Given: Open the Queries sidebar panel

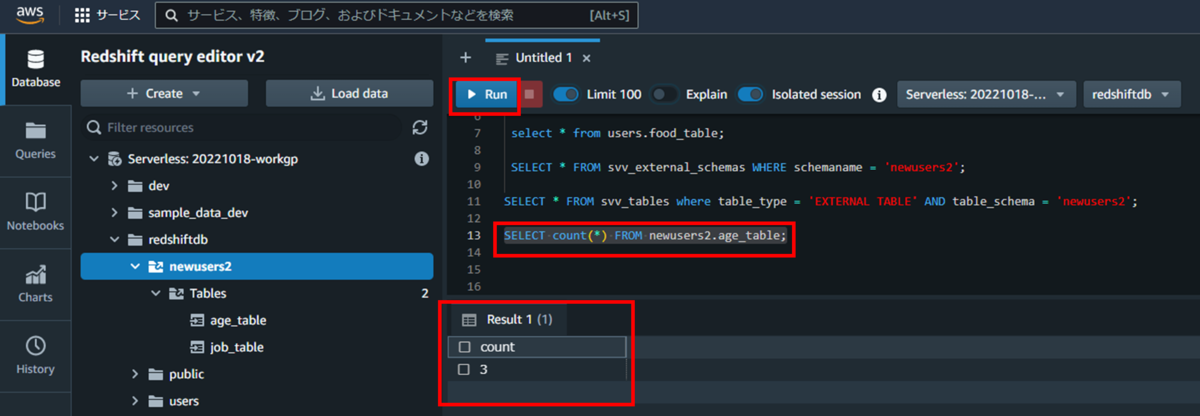Looking at the screenshot, I should (35, 140).
